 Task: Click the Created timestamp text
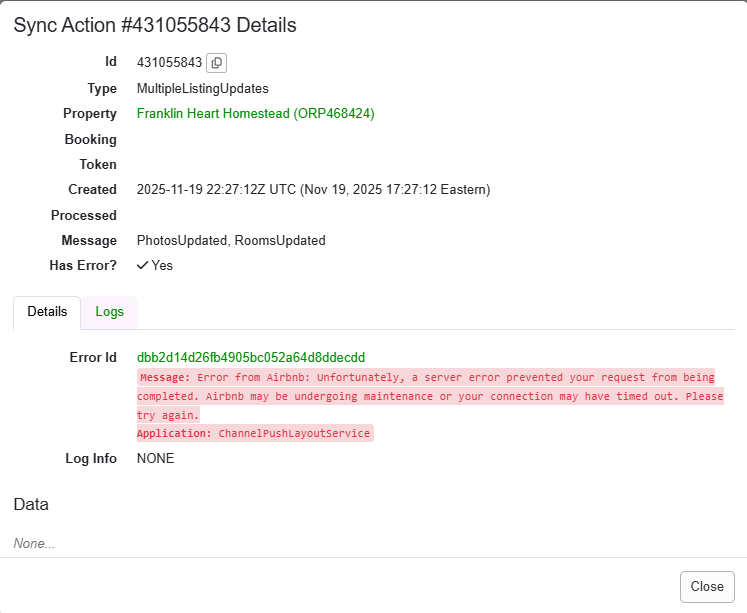313,189
